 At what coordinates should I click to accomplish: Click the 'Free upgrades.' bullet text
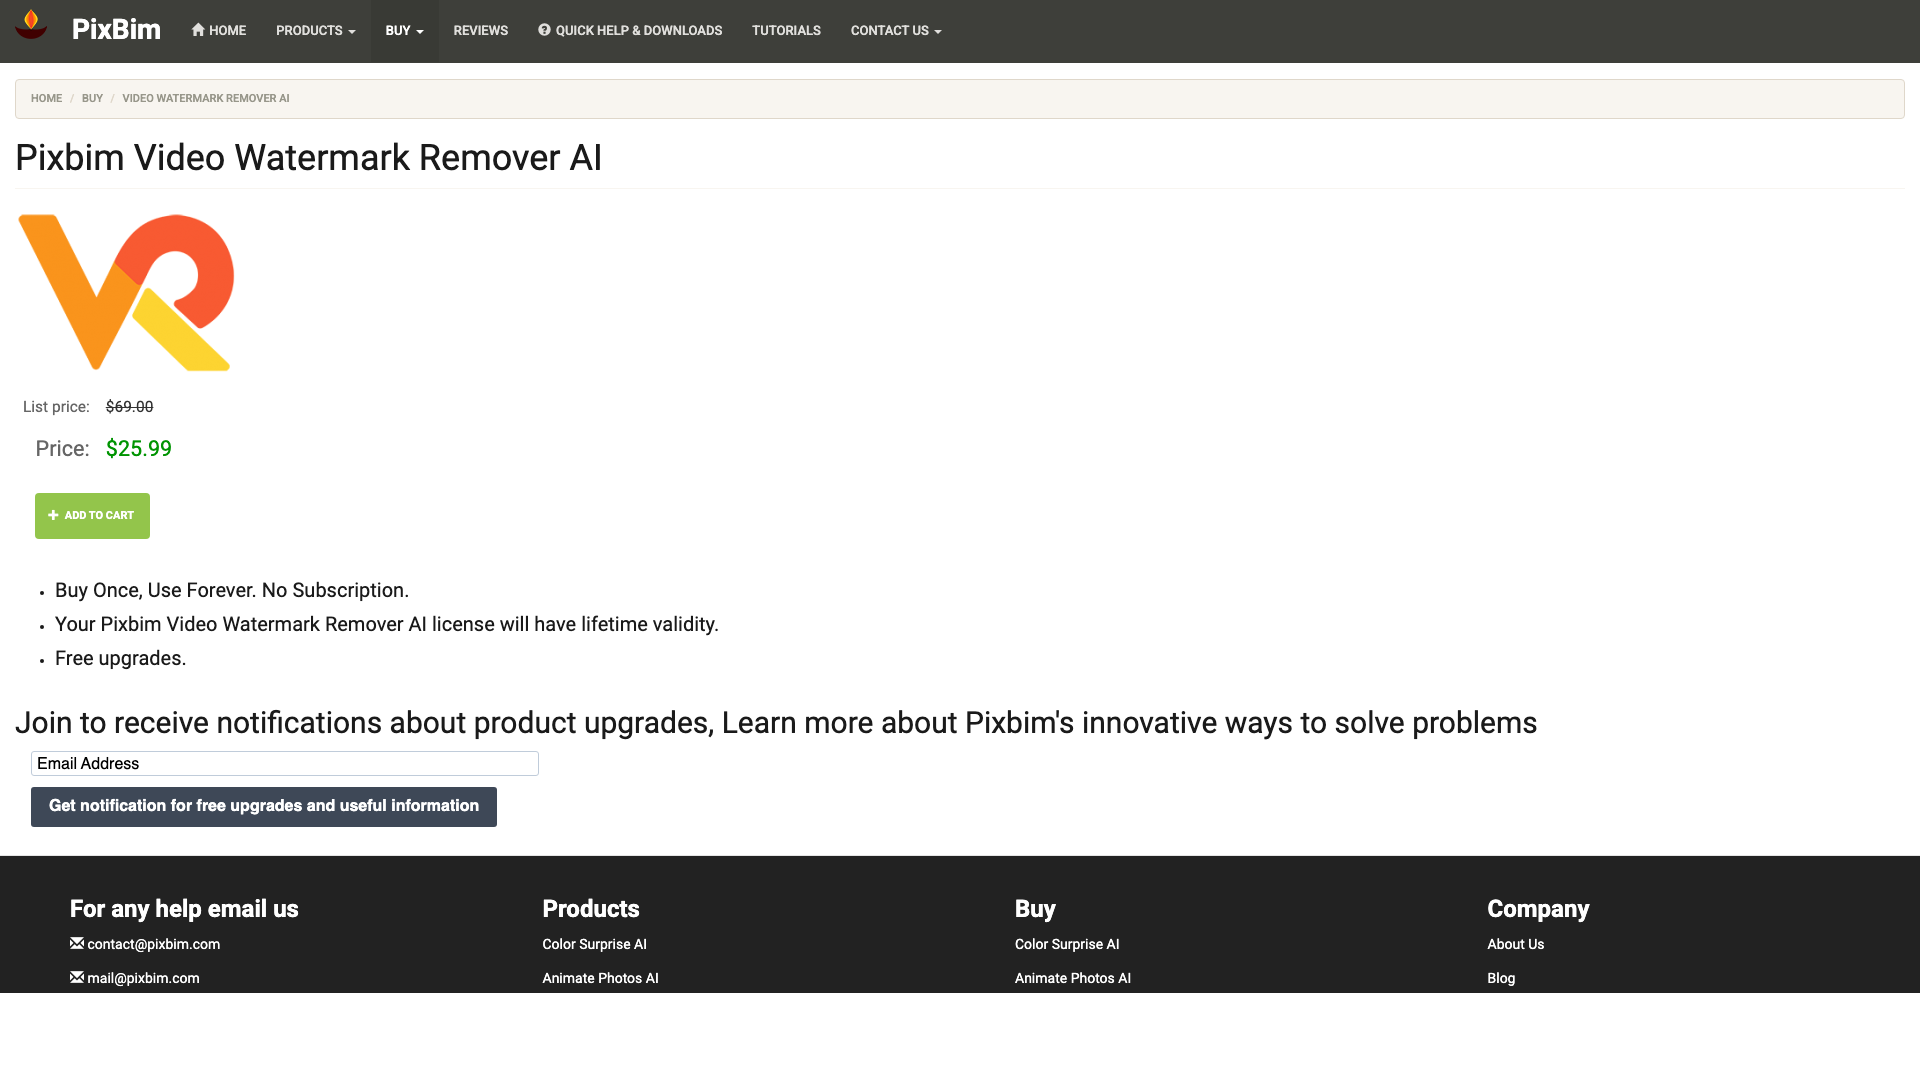(x=121, y=658)
